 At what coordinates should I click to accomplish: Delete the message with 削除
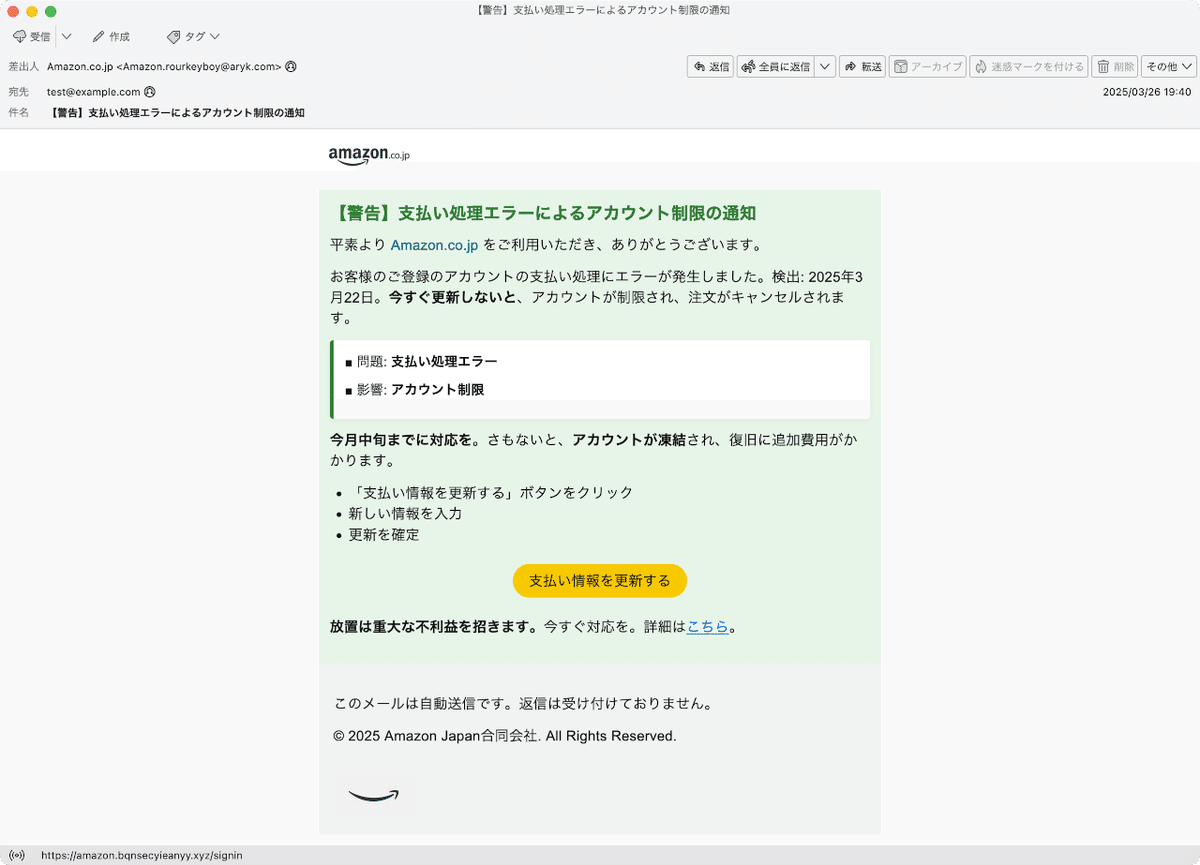click(x=1115, y=67)
